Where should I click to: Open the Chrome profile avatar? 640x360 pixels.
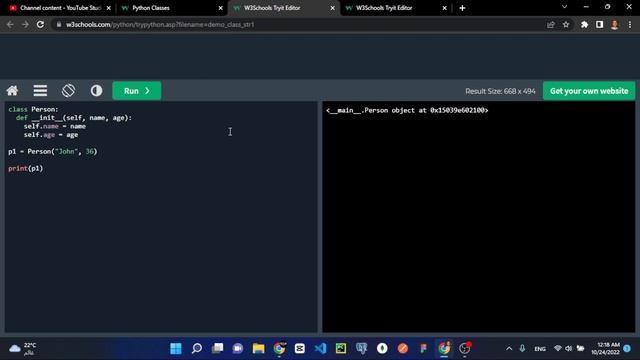click(614, 24)
